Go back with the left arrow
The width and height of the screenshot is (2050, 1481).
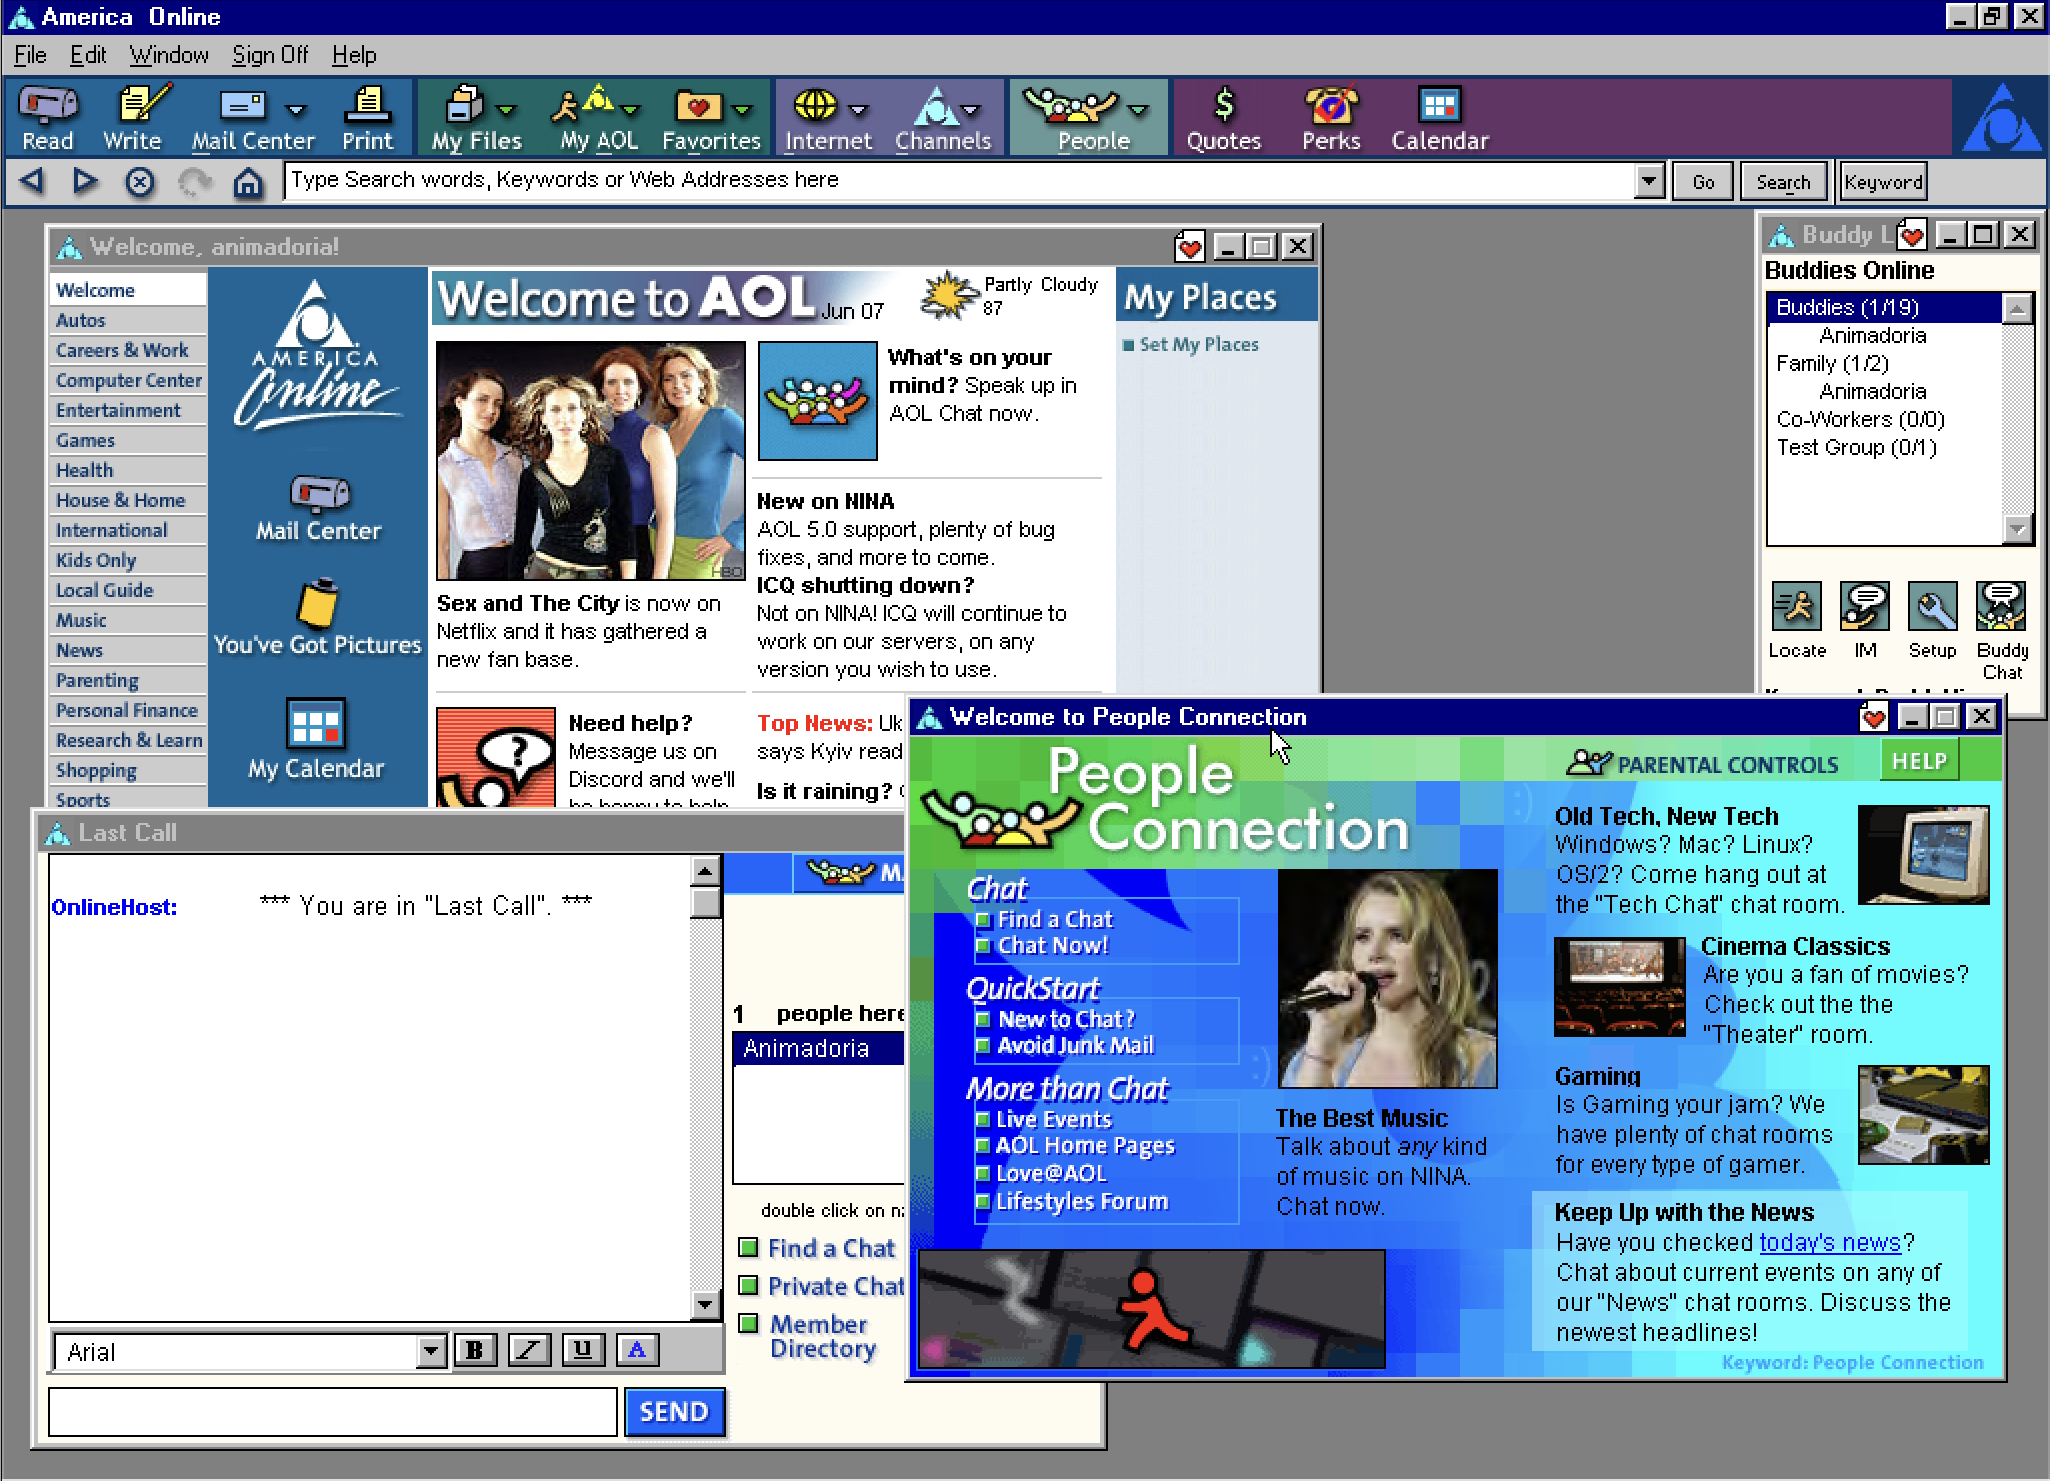pyautogui.click(x=32, y=181)
